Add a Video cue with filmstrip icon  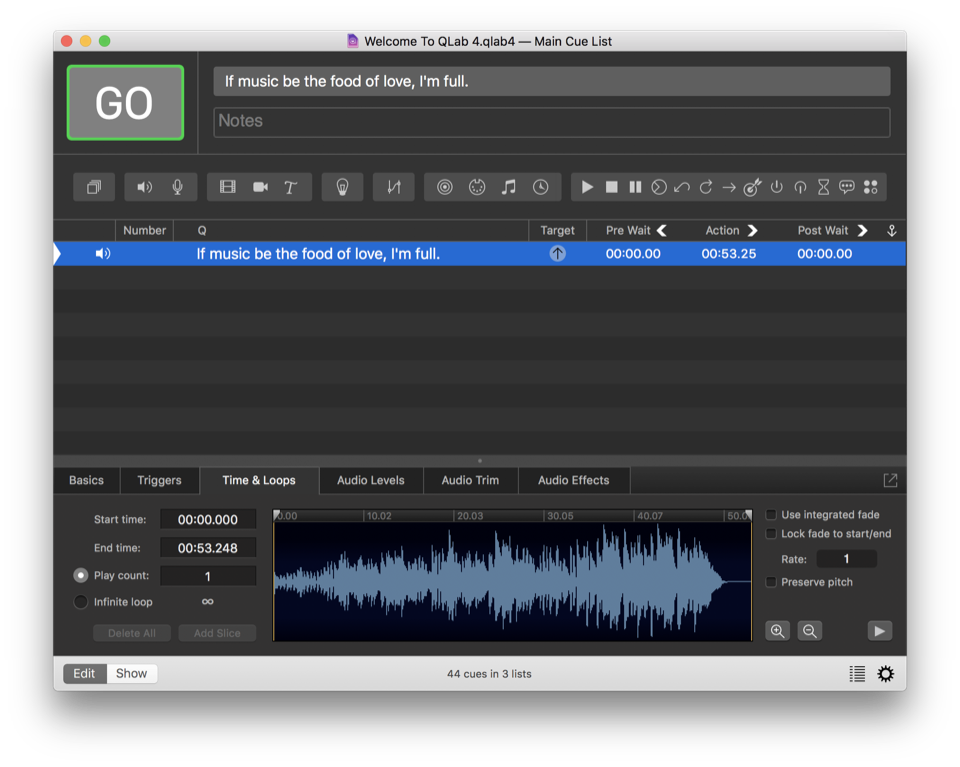click(x=228, y=187)
